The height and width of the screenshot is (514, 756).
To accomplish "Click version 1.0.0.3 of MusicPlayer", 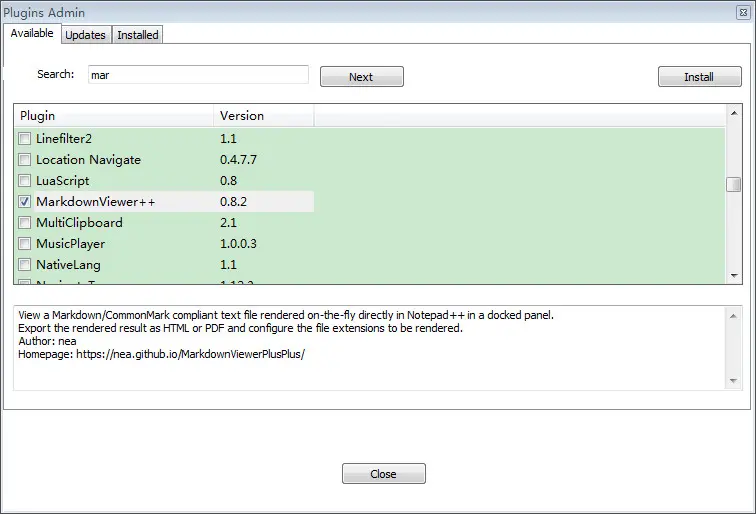I will [238, 243].
